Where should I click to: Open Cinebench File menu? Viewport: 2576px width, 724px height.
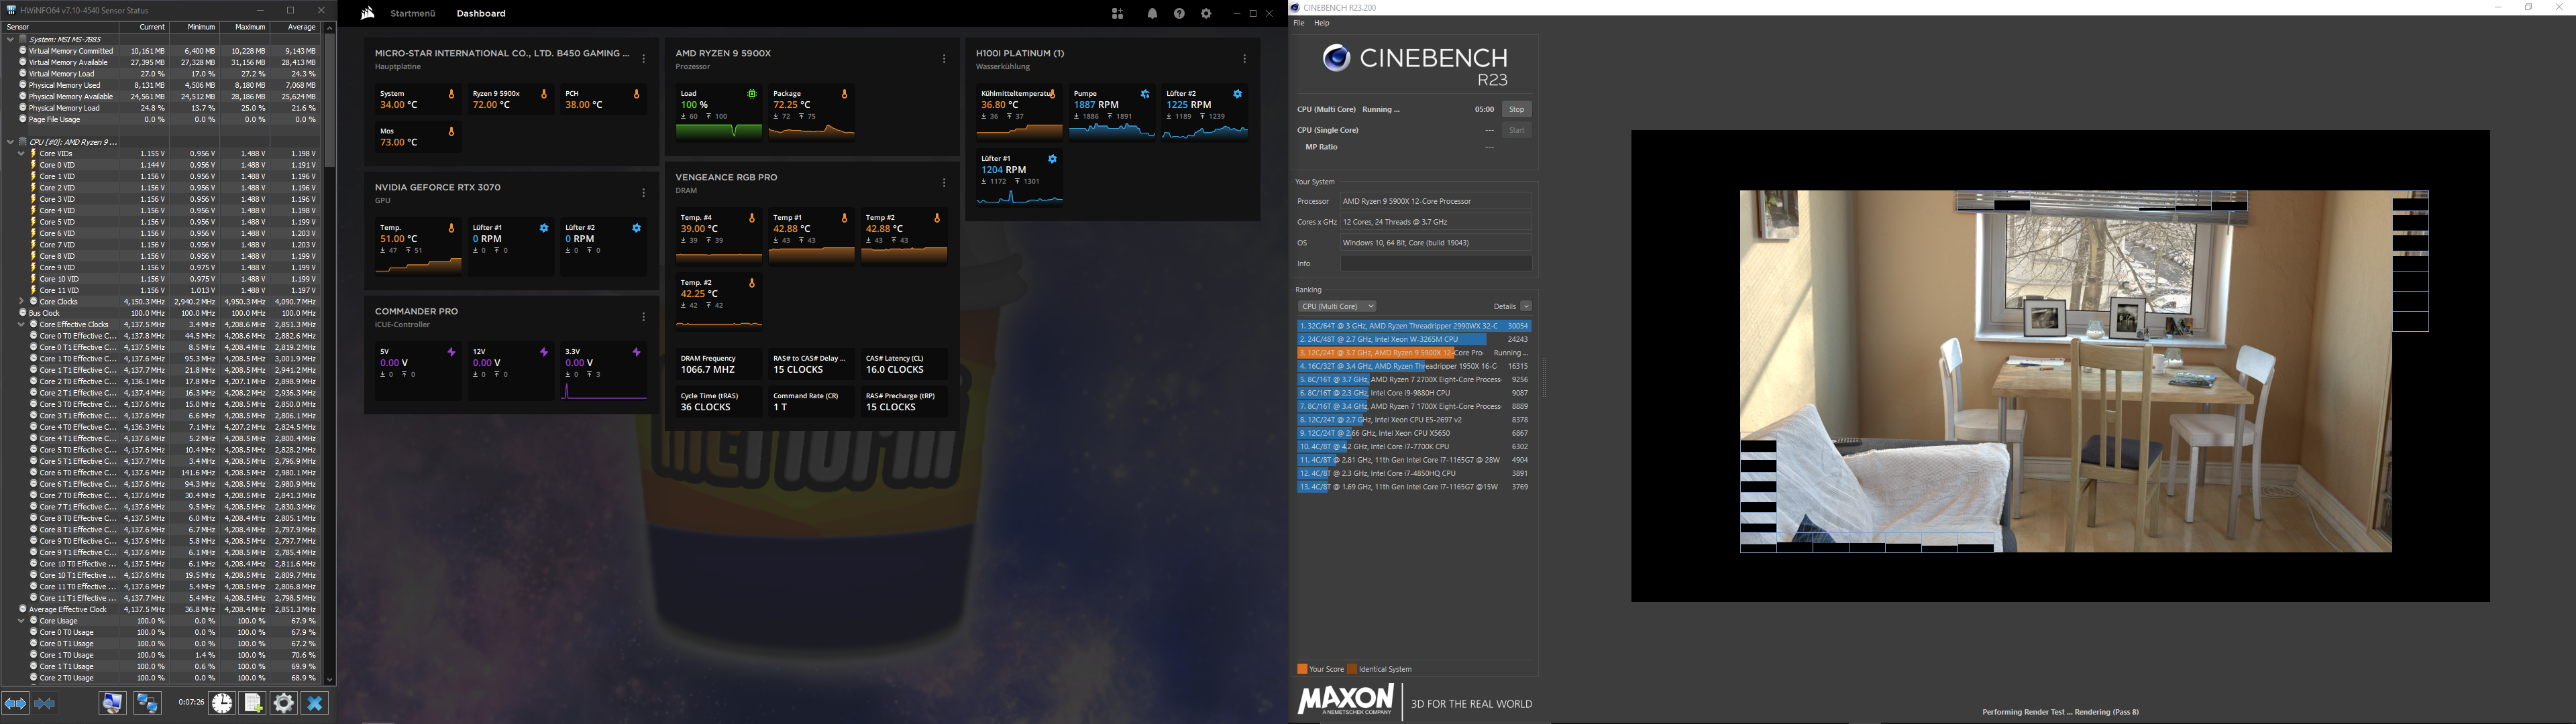(x=1299, y=23)
